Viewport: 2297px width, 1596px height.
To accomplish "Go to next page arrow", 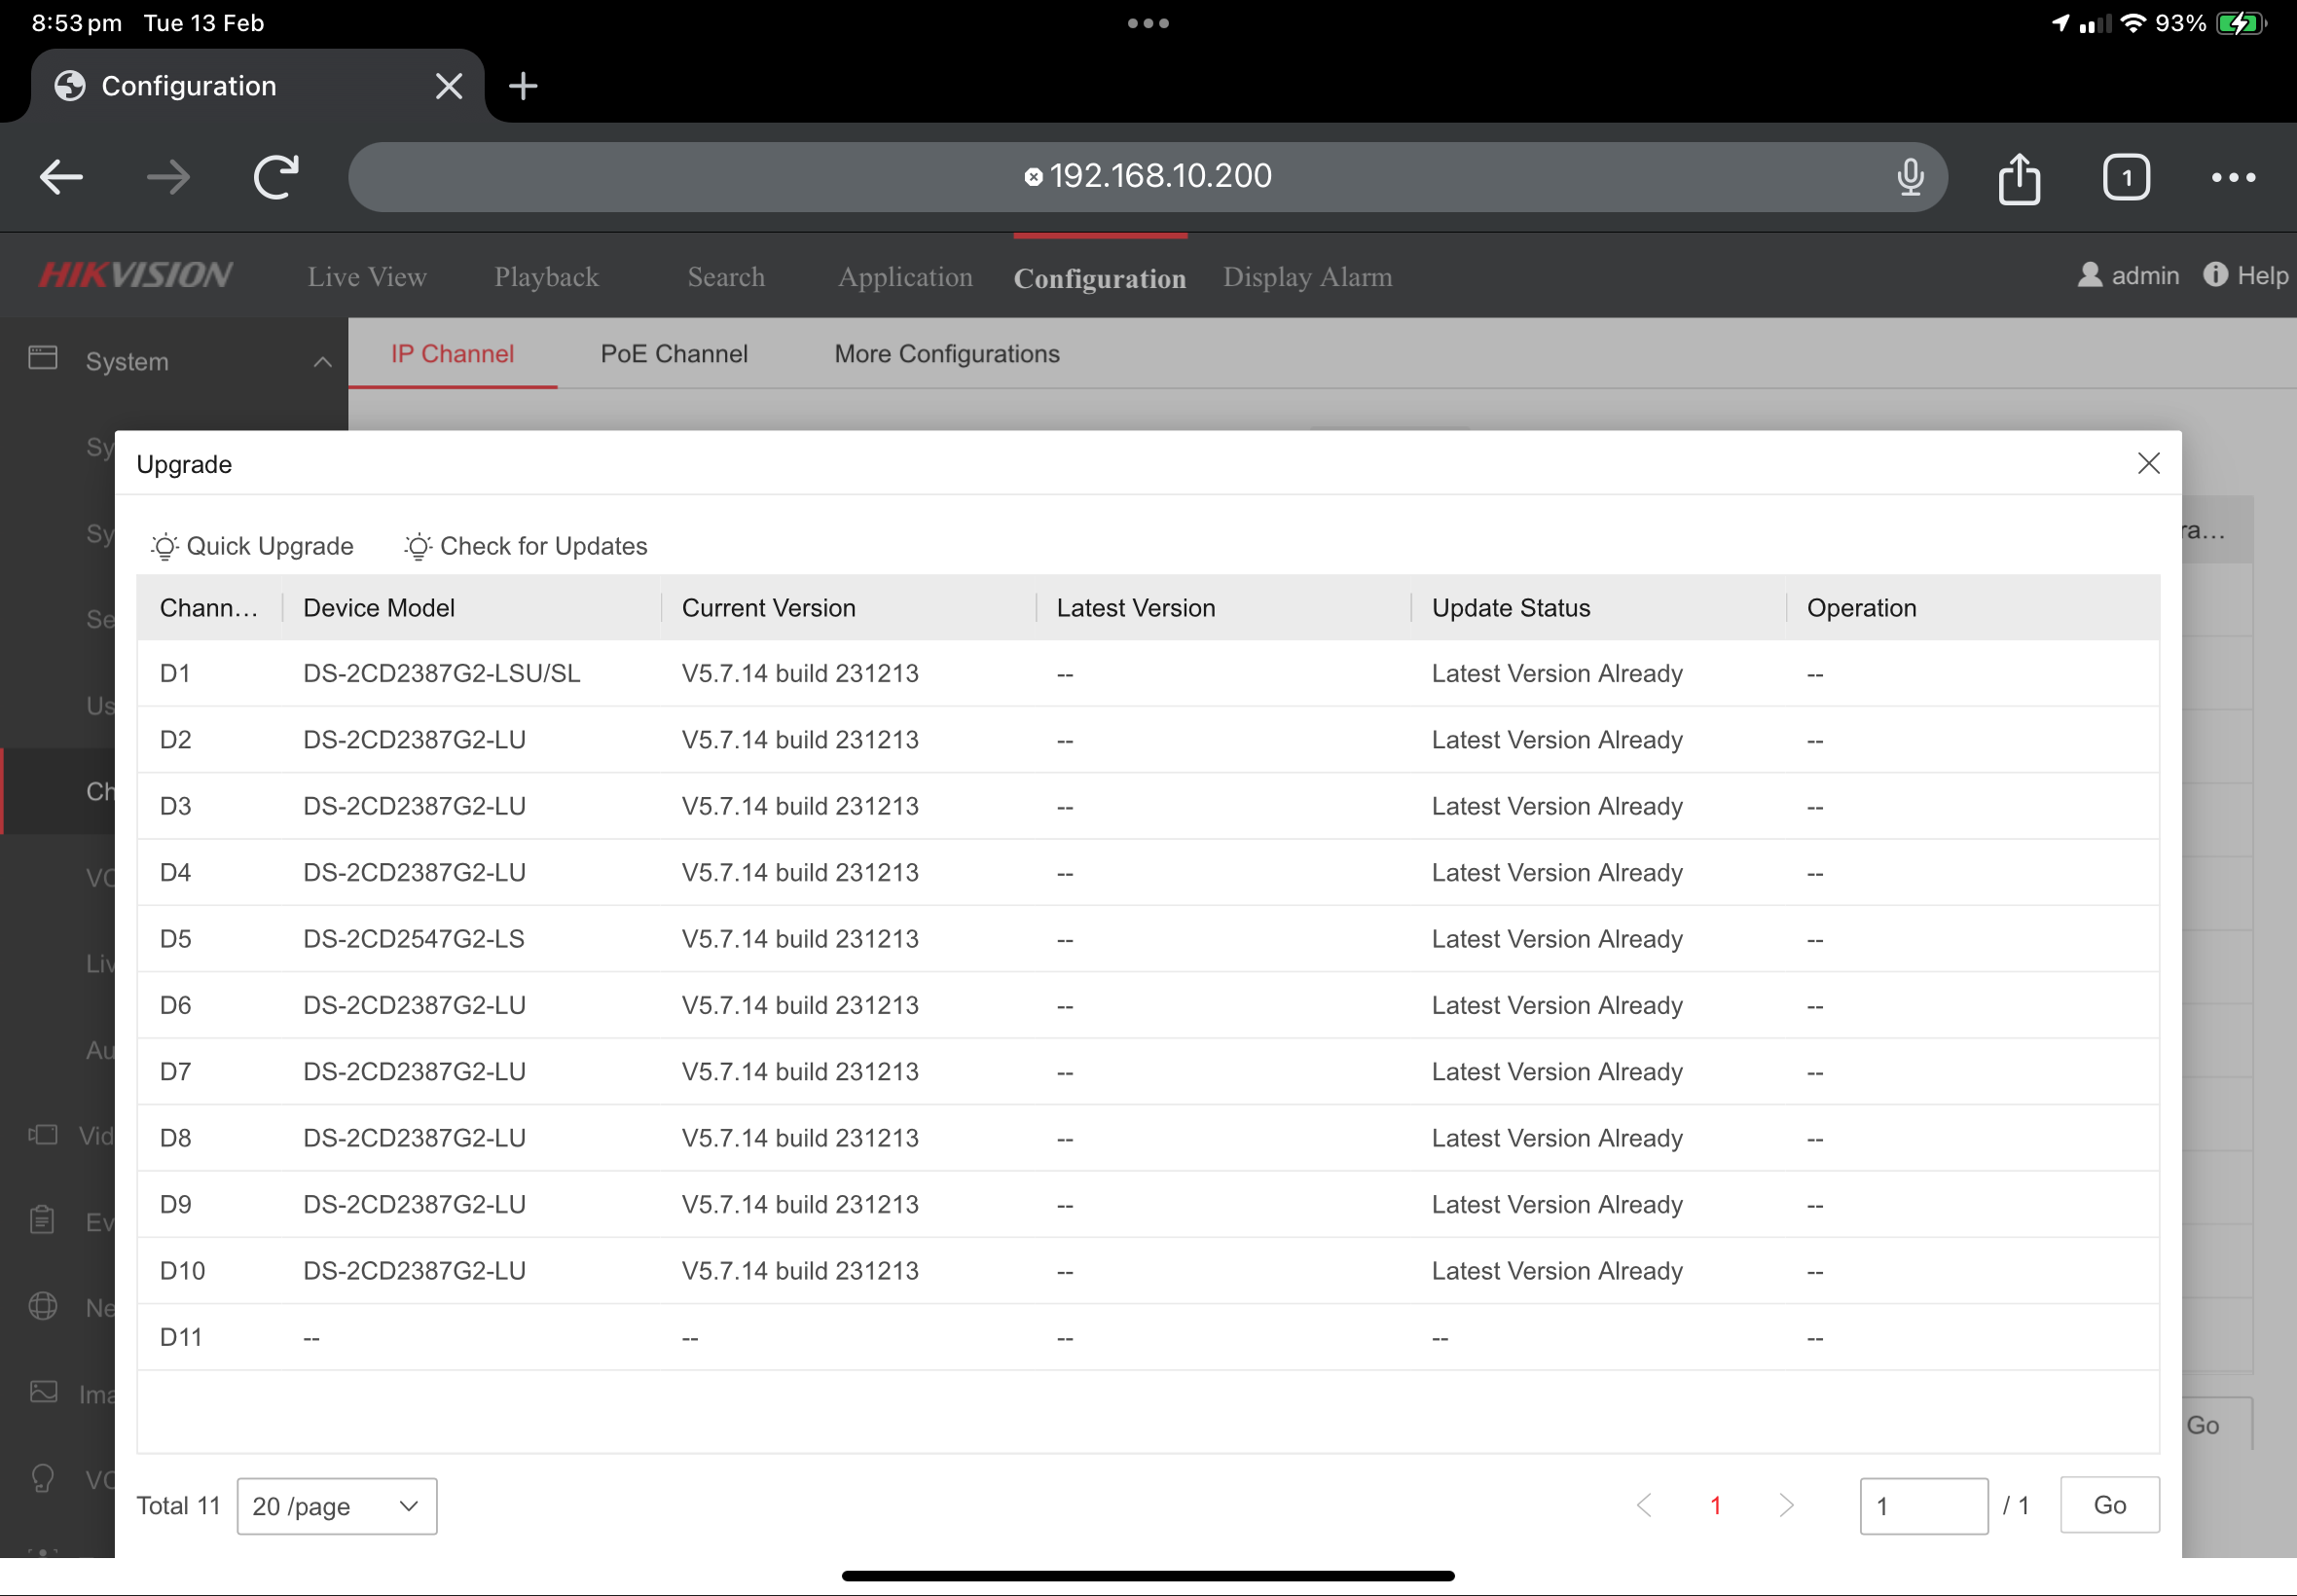I will pos(1786,1505).
